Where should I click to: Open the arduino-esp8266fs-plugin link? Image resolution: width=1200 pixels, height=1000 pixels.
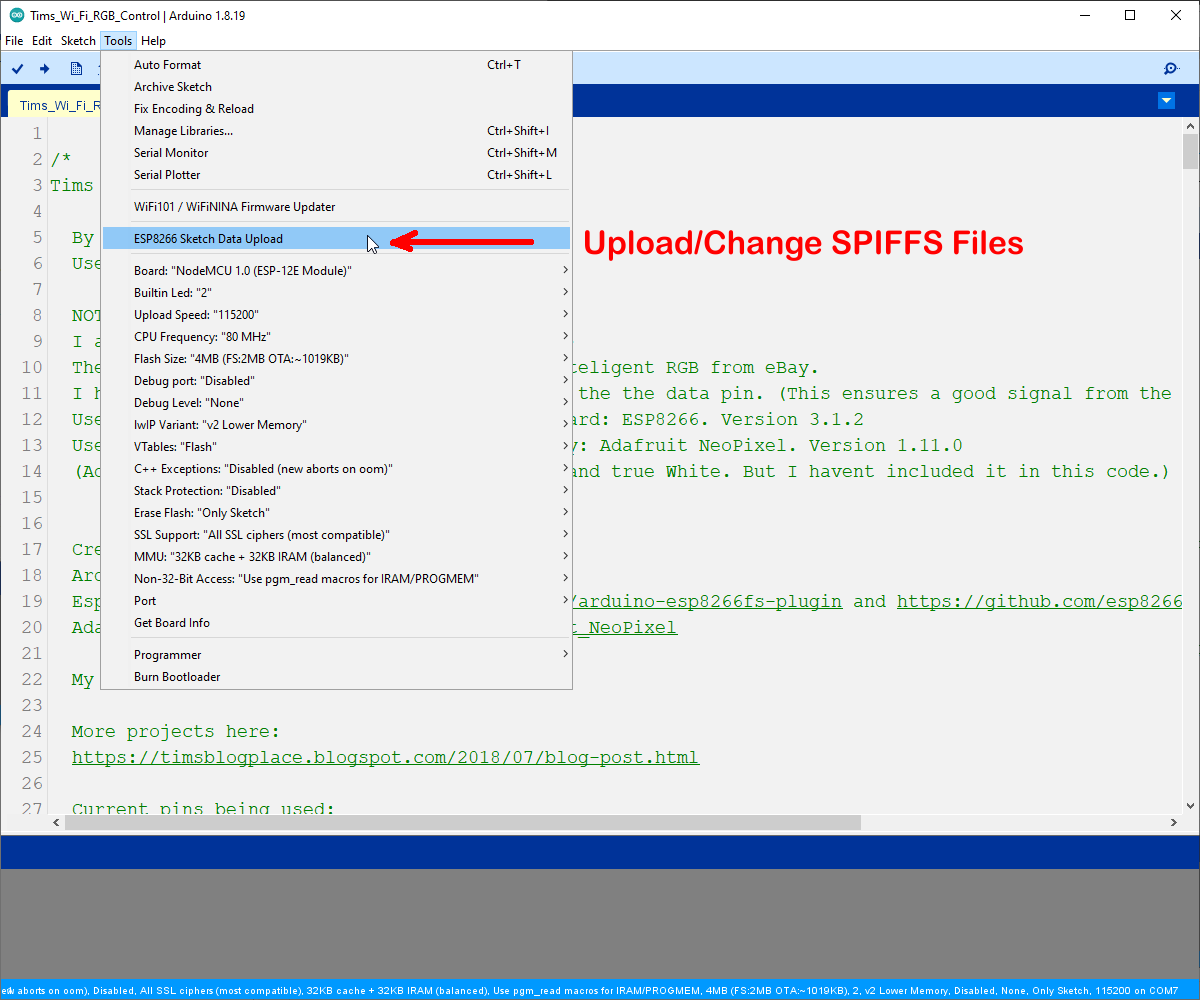click(x=708, y=601)
